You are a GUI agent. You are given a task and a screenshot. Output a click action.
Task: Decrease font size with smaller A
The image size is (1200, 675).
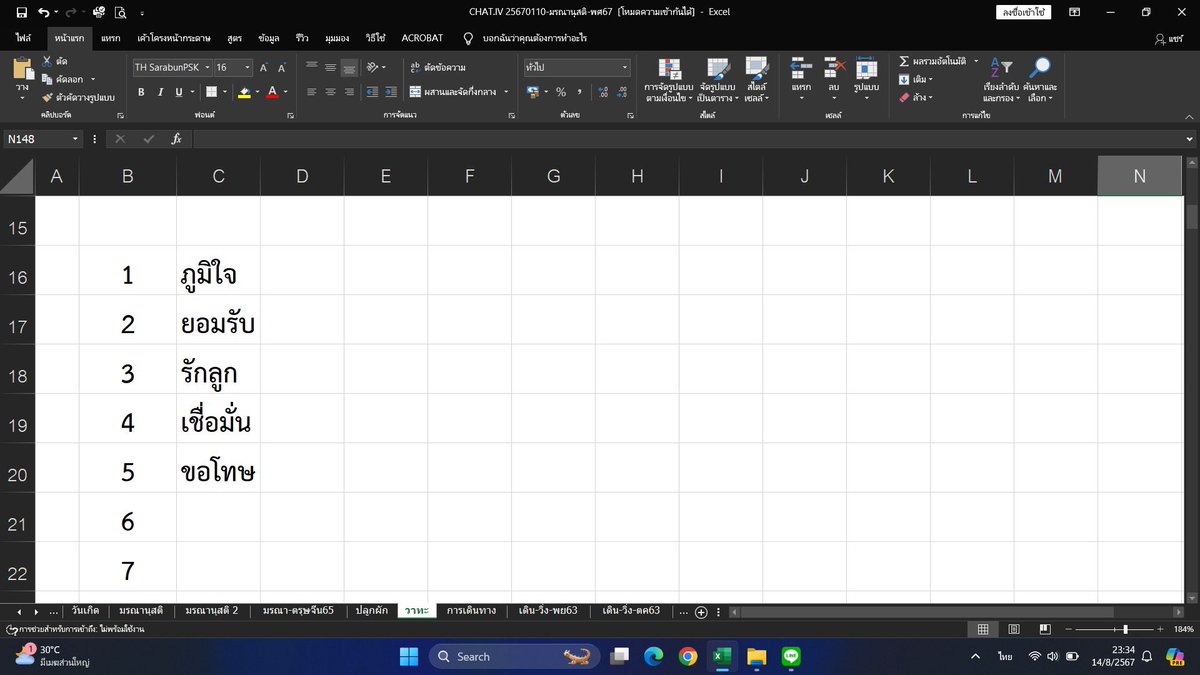coord(282,68)
